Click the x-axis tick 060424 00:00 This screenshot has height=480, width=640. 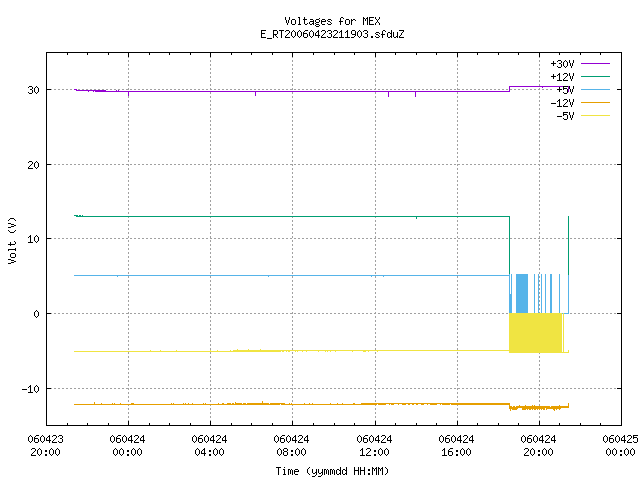[x=127, y=446]
